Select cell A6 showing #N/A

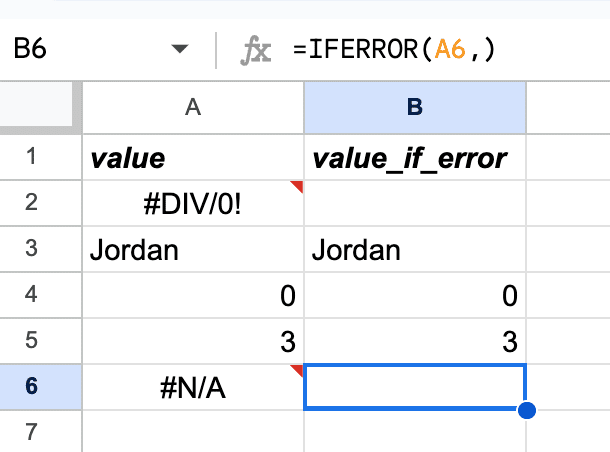click(x=193, y=387)
